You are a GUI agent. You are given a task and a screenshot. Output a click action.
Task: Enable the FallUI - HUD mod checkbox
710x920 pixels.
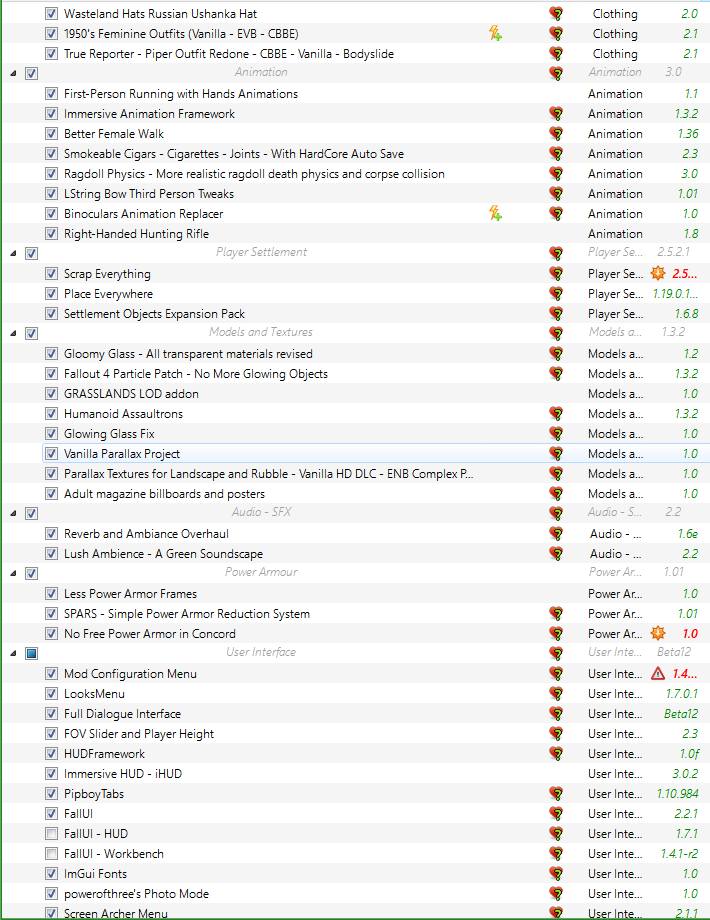(x=52, y=834)
